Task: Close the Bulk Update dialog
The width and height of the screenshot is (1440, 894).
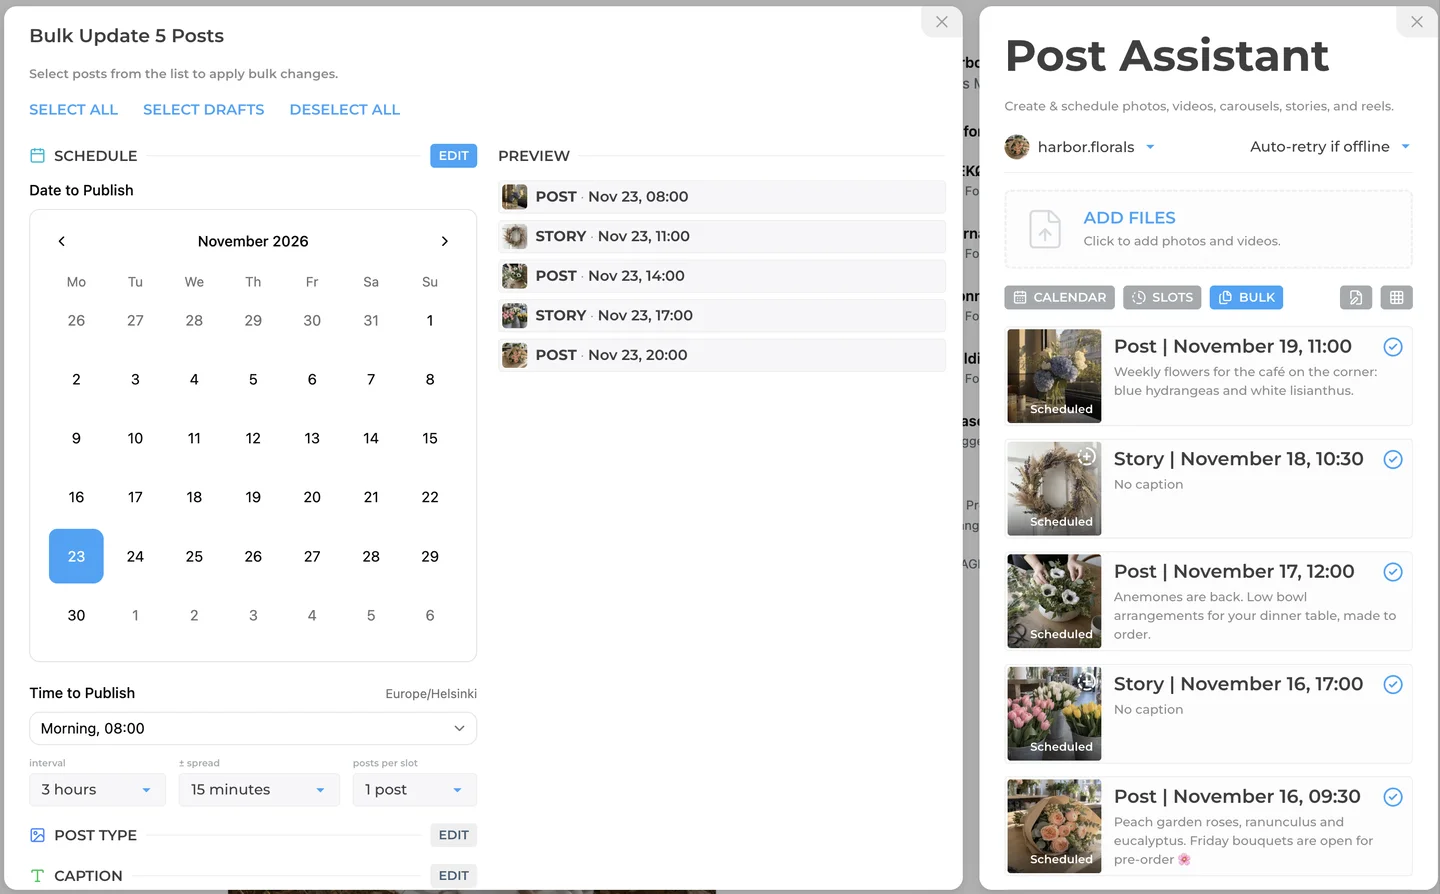Action: click(942, 22)
